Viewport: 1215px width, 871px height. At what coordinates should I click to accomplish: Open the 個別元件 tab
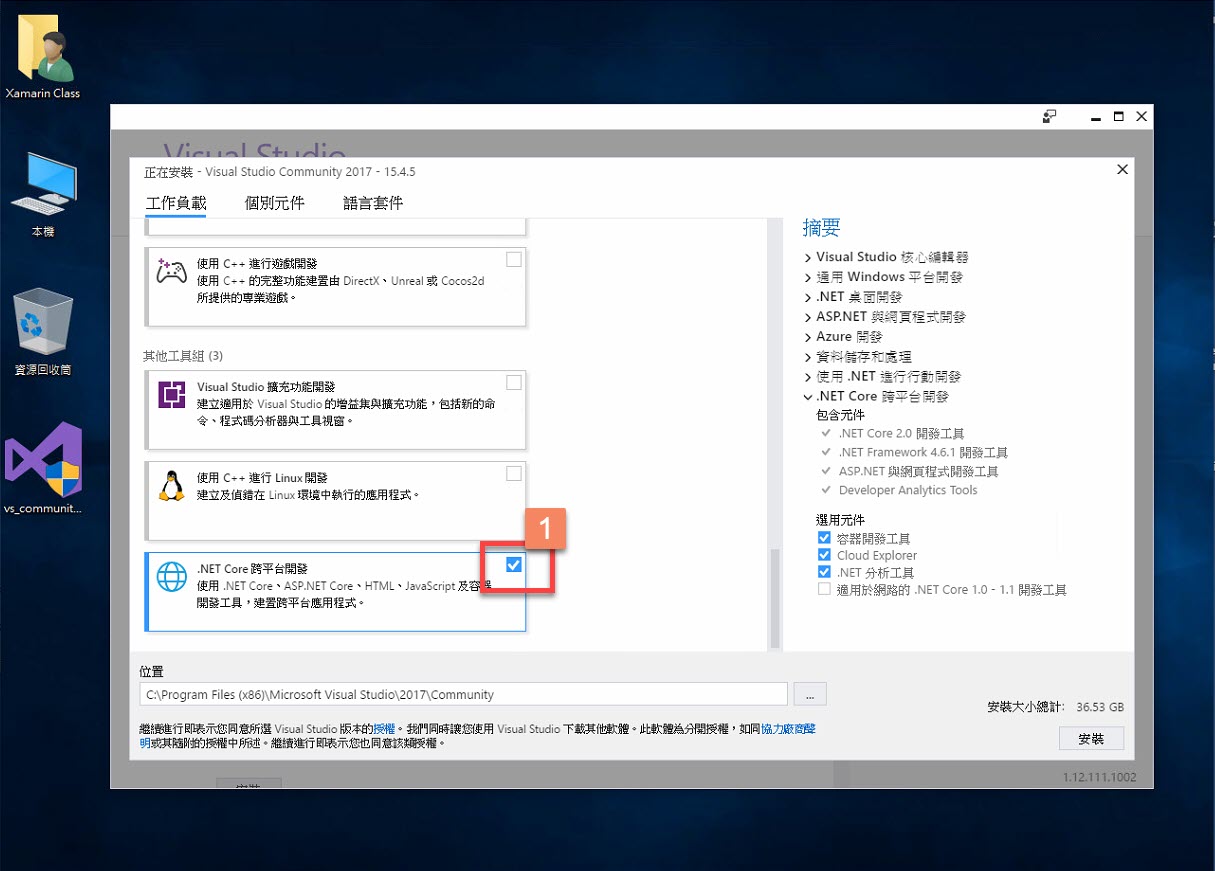(x=274, y=203)
